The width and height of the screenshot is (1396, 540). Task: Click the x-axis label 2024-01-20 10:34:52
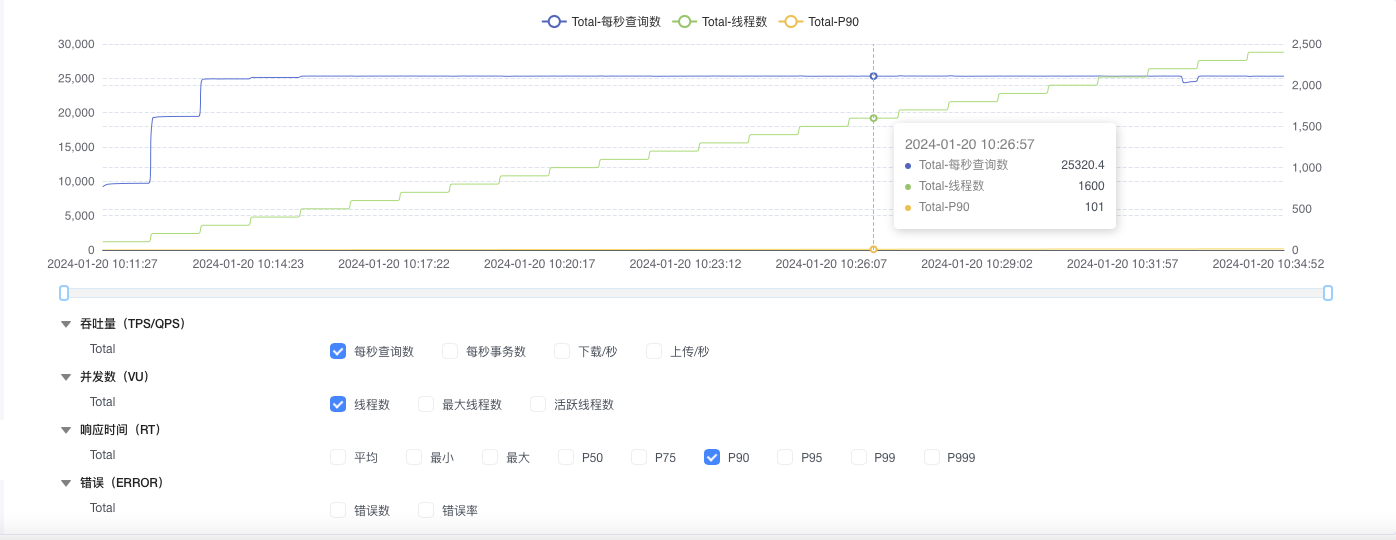click(1268, 264)
